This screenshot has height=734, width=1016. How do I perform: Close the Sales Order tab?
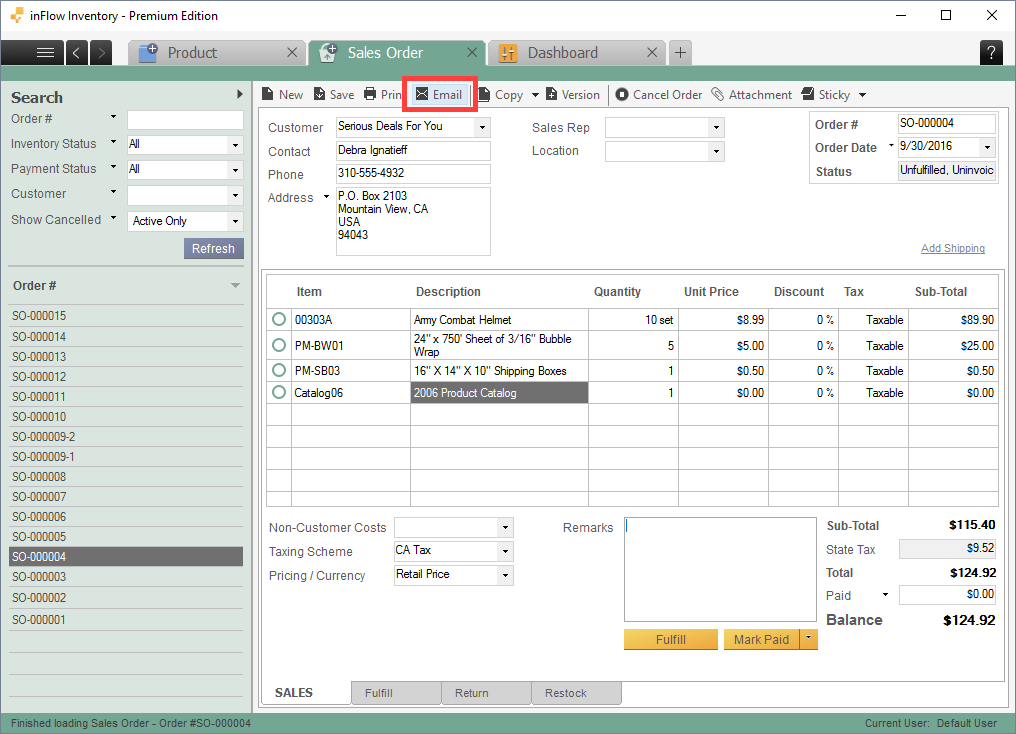(472, 52)
